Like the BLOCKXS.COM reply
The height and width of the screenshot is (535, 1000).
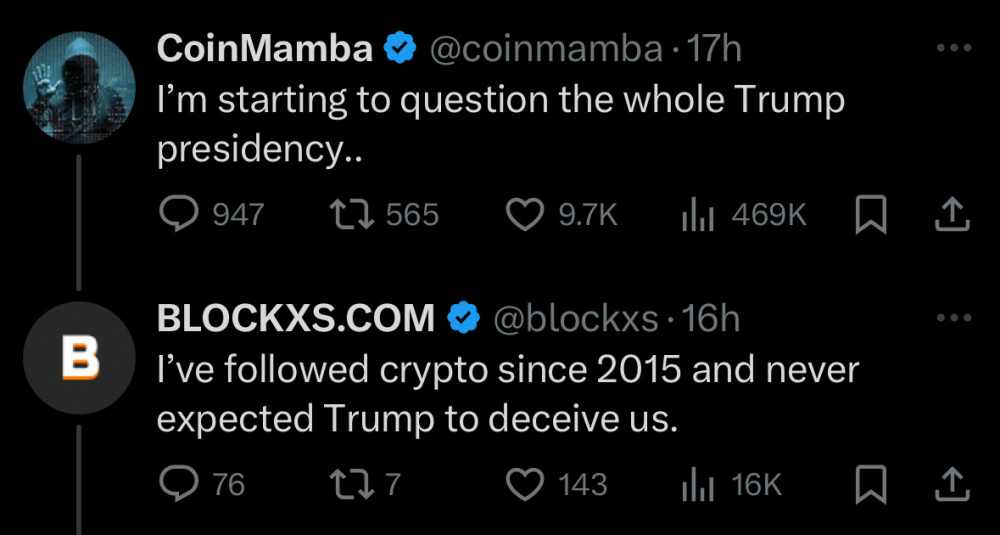click(526, 485)
